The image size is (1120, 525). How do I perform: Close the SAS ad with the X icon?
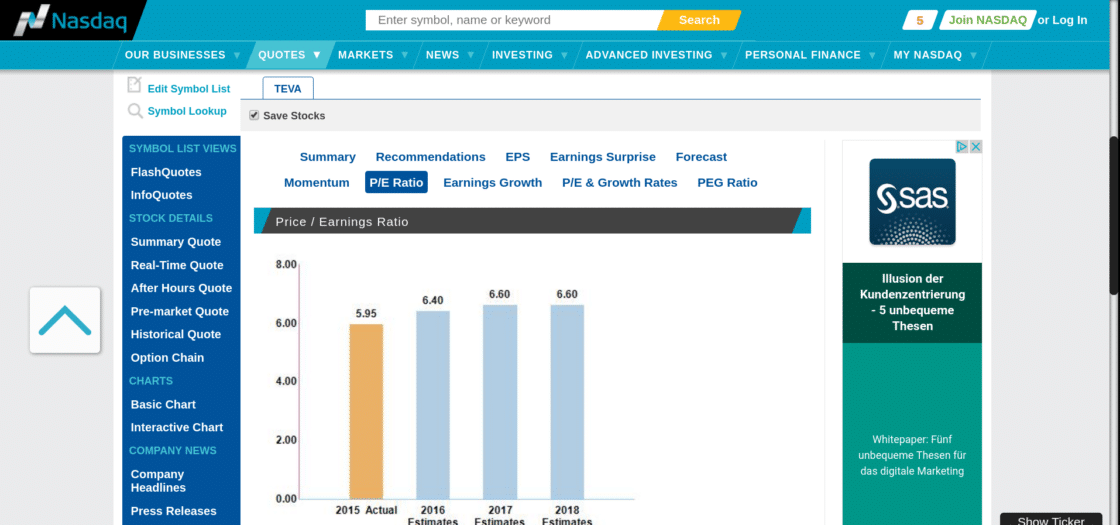(976, 146)
